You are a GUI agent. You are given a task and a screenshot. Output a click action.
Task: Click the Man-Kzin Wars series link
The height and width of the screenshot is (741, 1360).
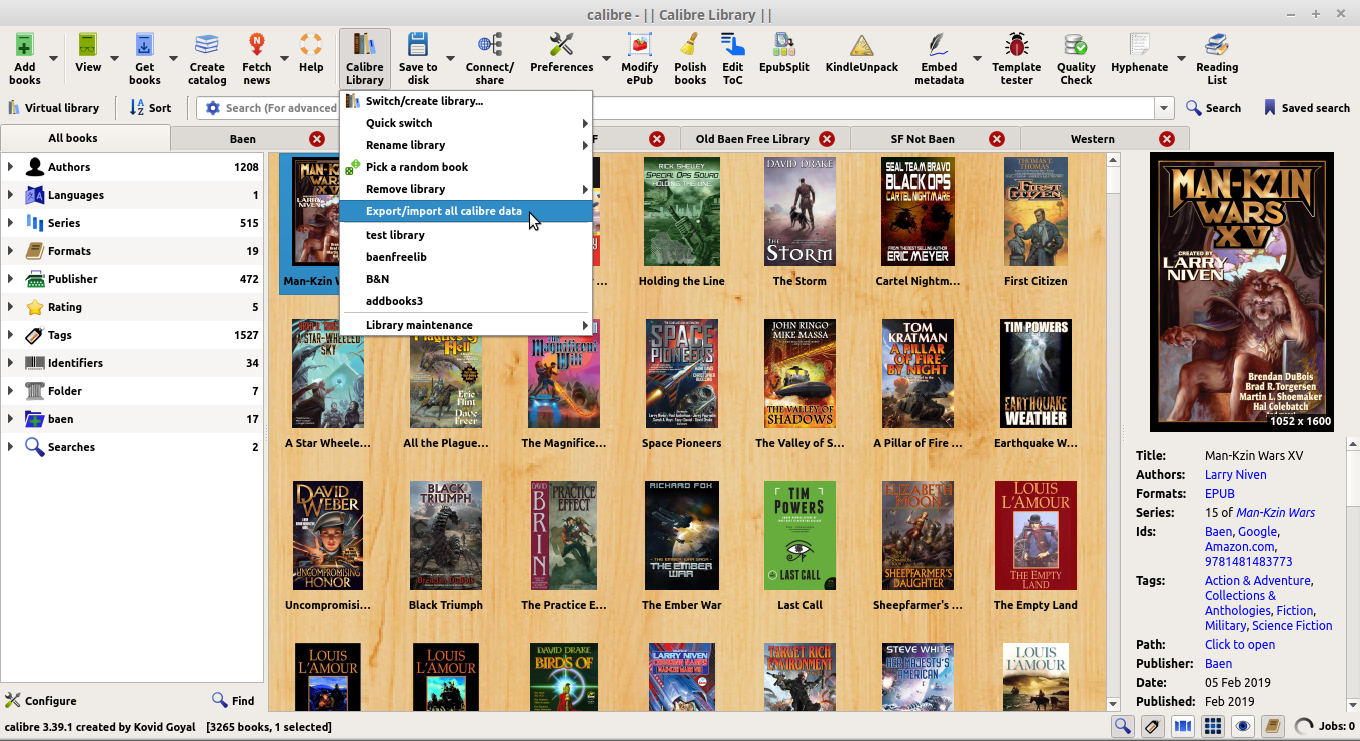click(1275, 513)
